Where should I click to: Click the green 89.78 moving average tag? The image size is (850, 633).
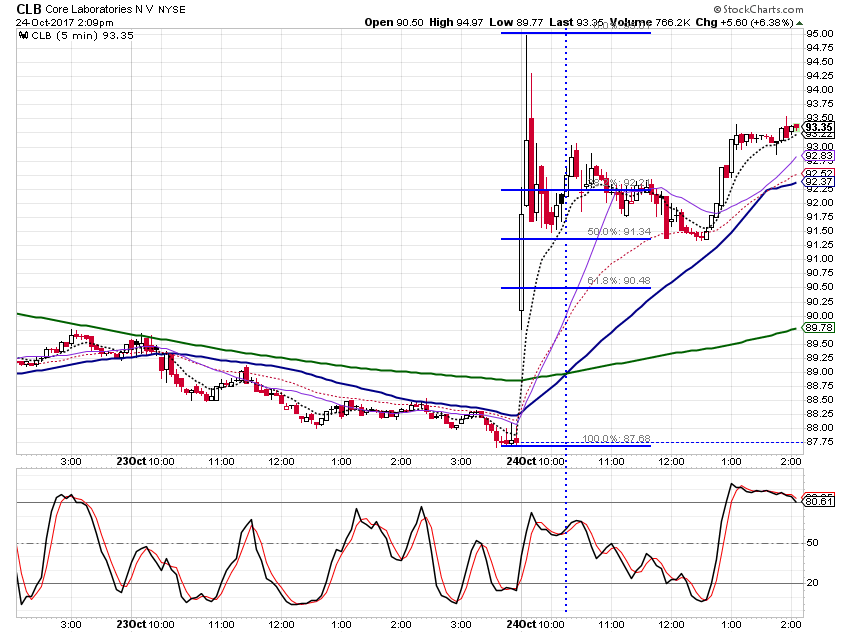point(819,328)
